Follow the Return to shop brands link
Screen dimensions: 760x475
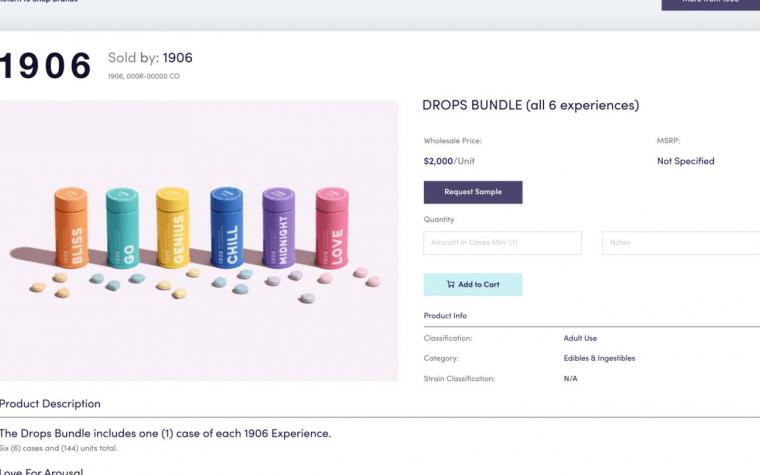(39, 1)
